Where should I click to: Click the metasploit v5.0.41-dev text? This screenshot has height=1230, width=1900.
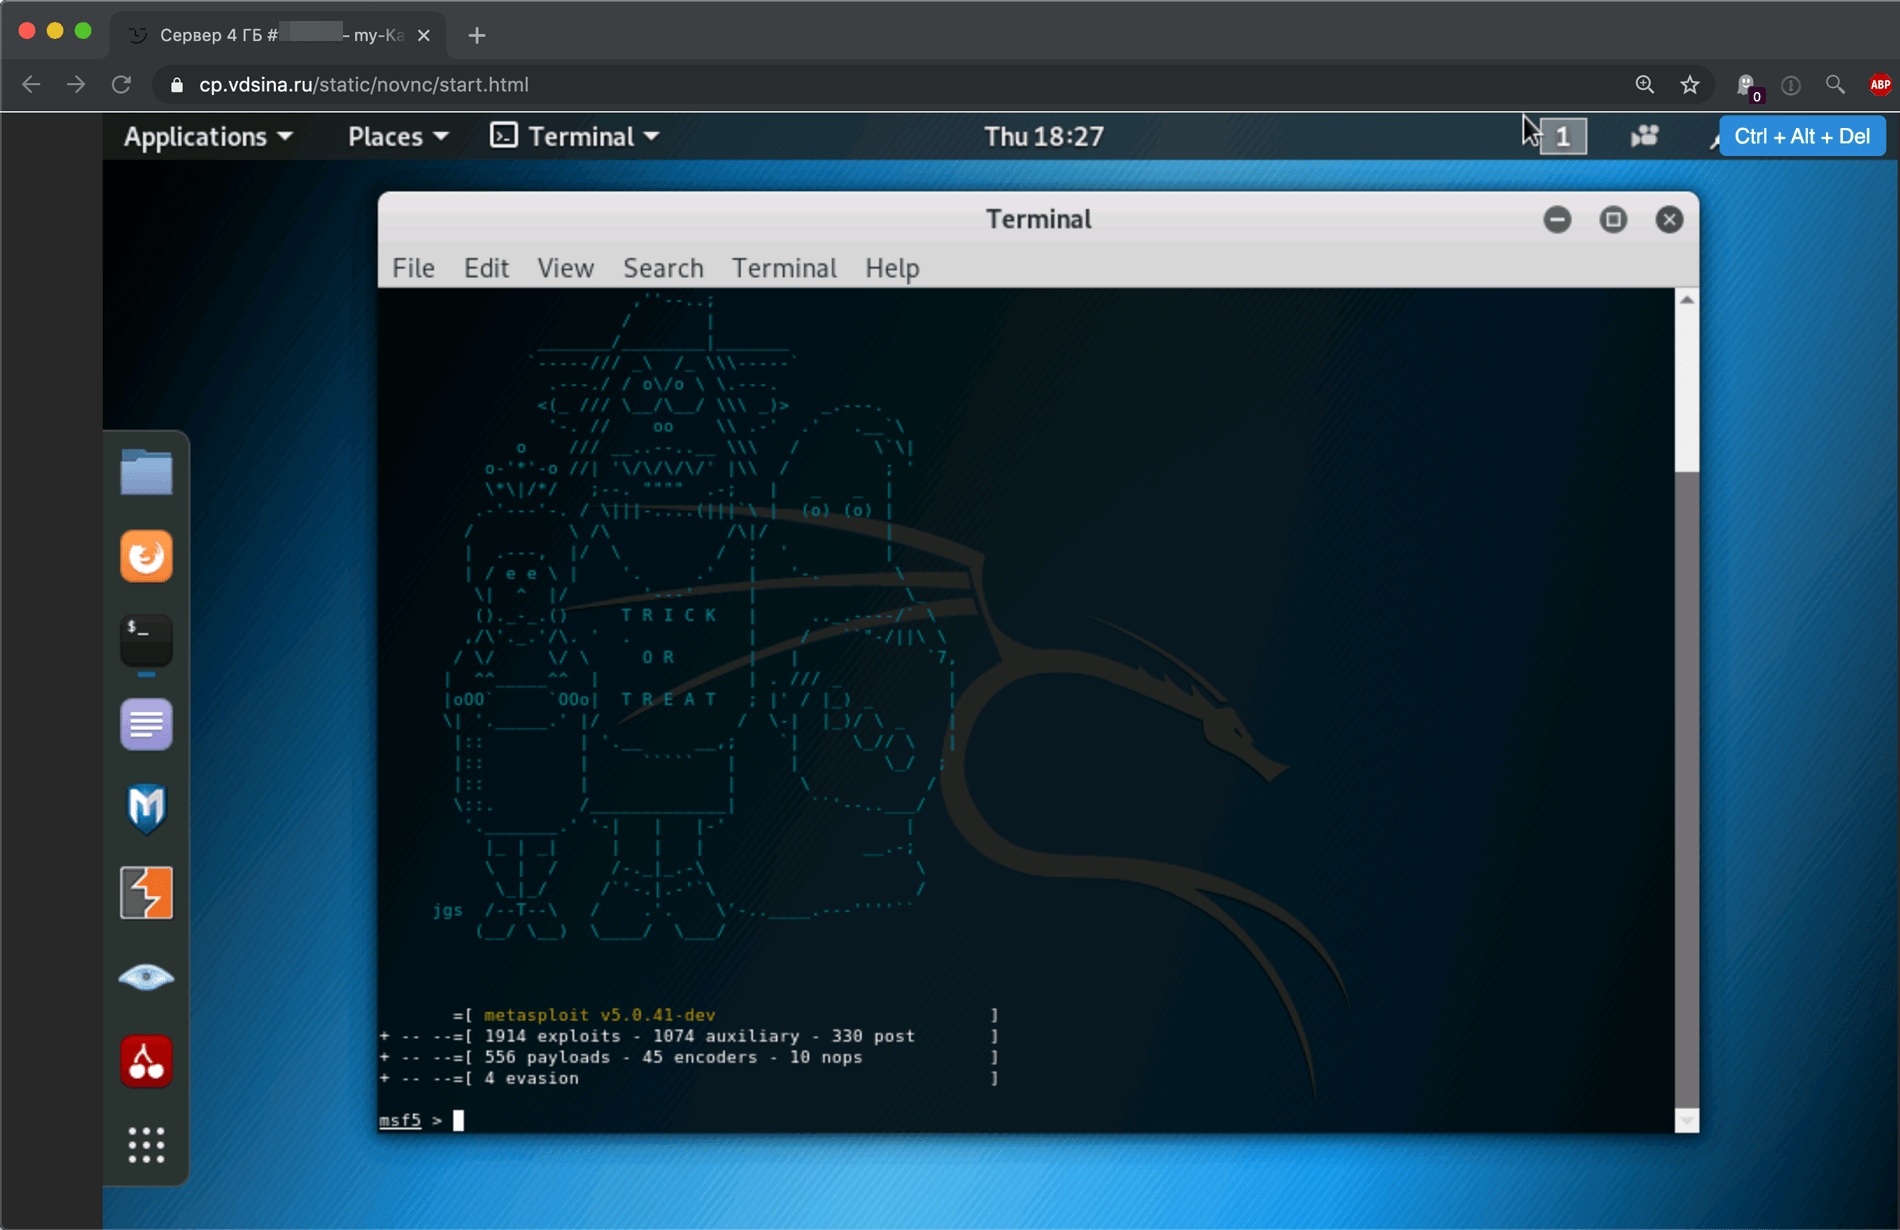coord(599,1015)
